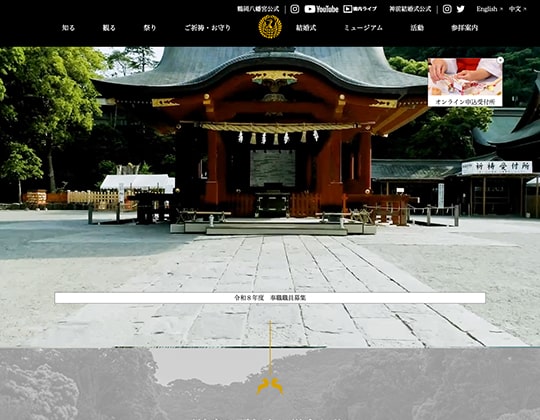Open the オンライン申込受付所 thumbnail

(x=465, y=82)
